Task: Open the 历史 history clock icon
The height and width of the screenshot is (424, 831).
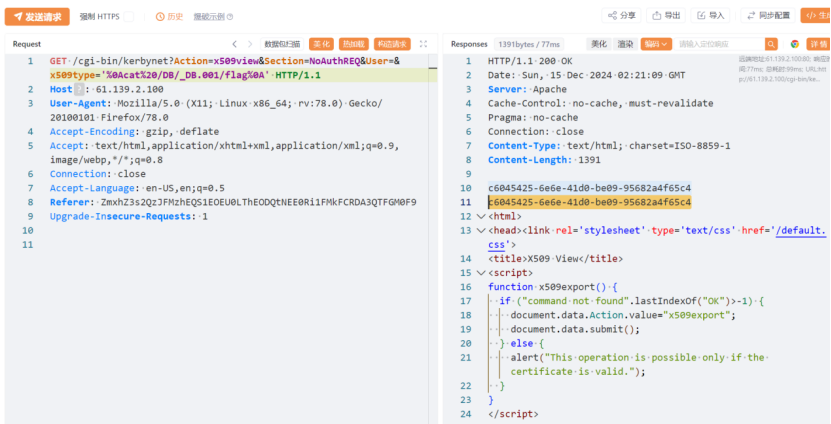Action: pyautogui.click(x=160, y=17)
